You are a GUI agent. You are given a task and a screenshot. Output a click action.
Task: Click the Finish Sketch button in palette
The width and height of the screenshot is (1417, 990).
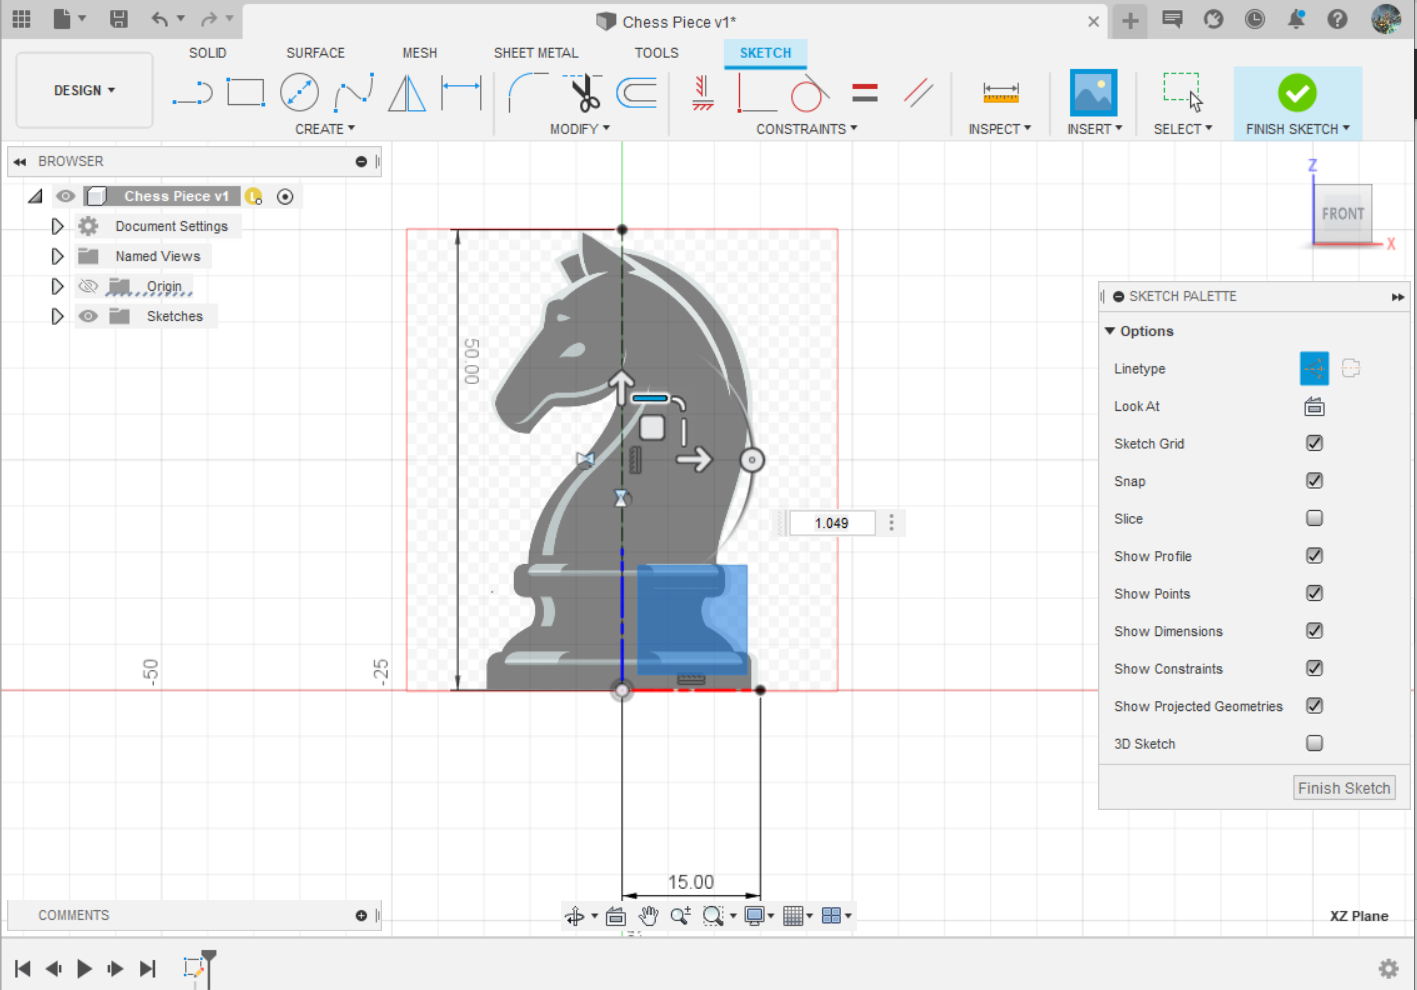click(x=1344, y=788)
